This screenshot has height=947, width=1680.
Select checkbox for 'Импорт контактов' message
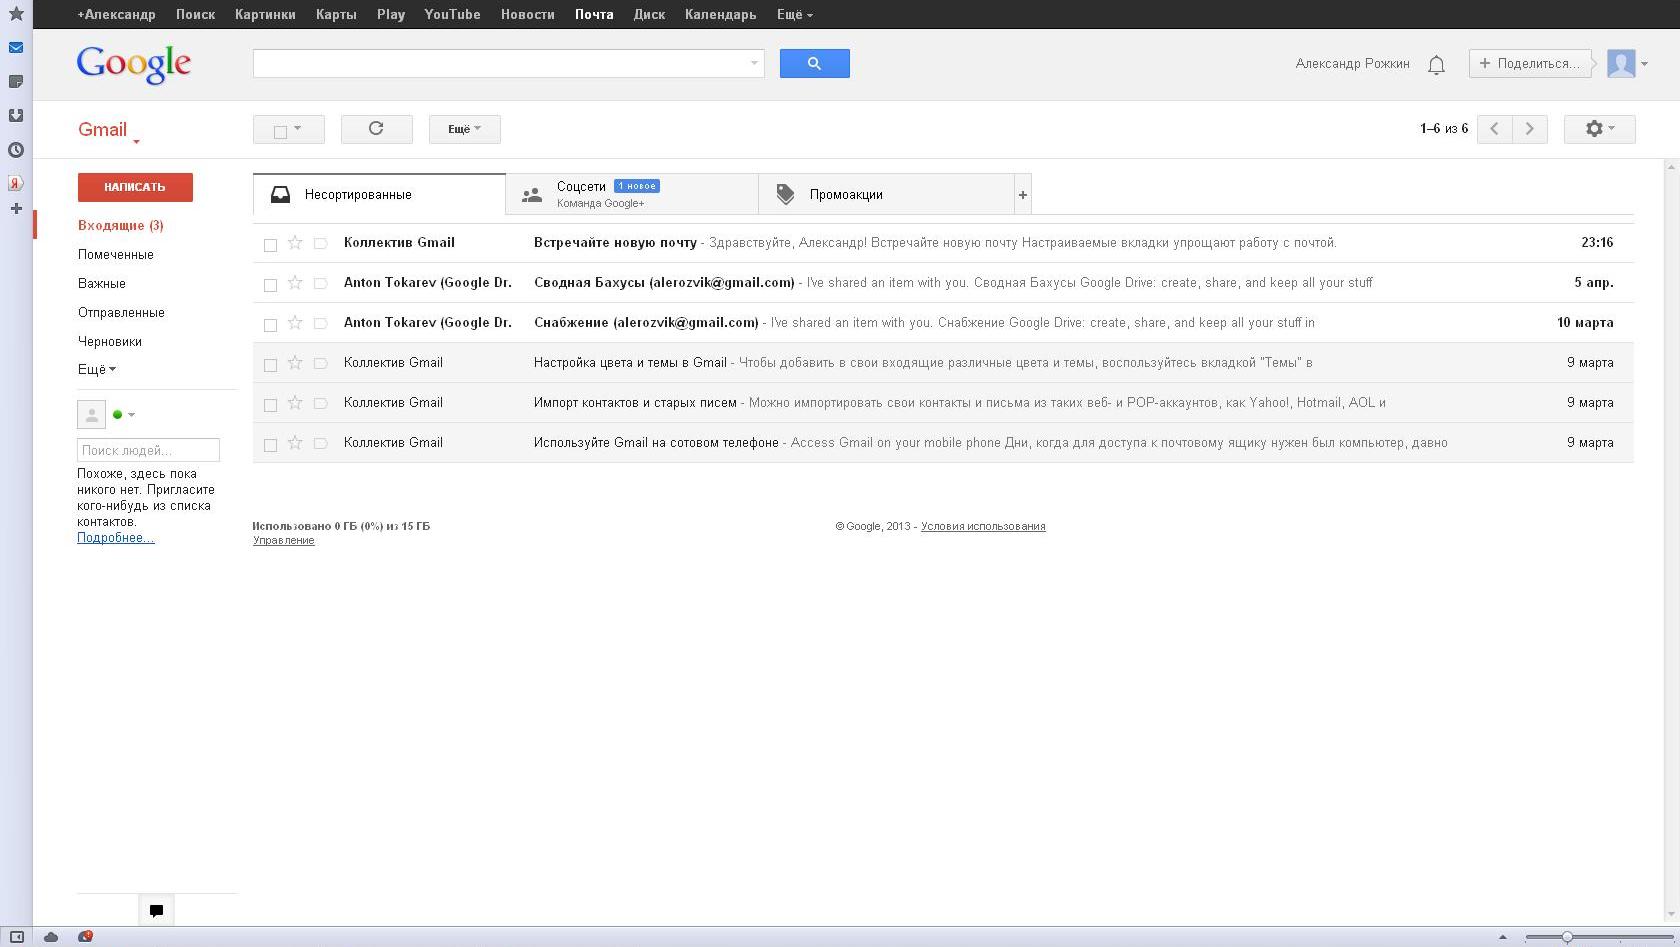[x=270, y=404]
